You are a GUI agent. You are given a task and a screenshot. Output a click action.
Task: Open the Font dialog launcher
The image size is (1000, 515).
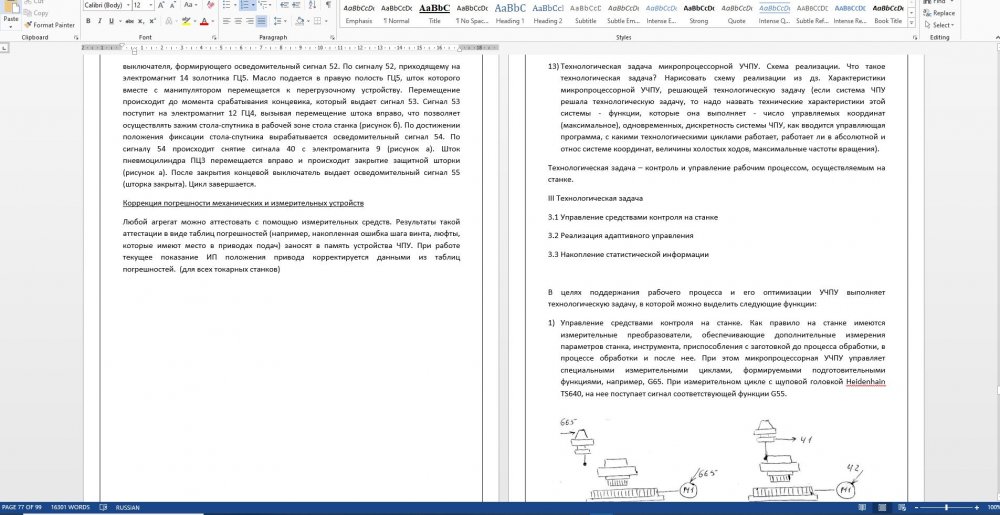tap(214, 38)
